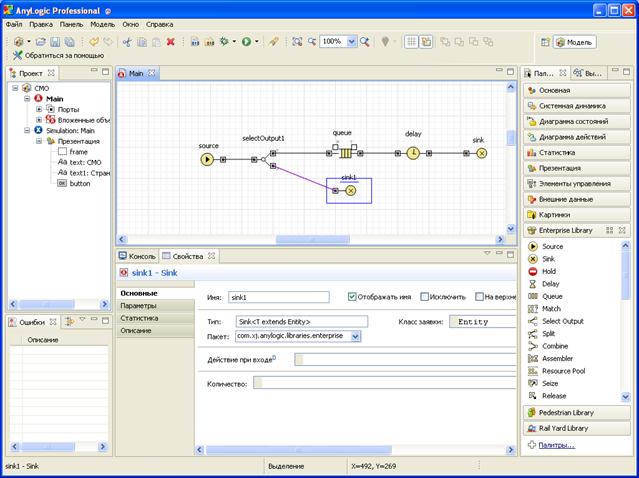Toggle the grid display toolbar button
Image resolution: width=639 pixels, height=478 pixels.
(411, 42)
